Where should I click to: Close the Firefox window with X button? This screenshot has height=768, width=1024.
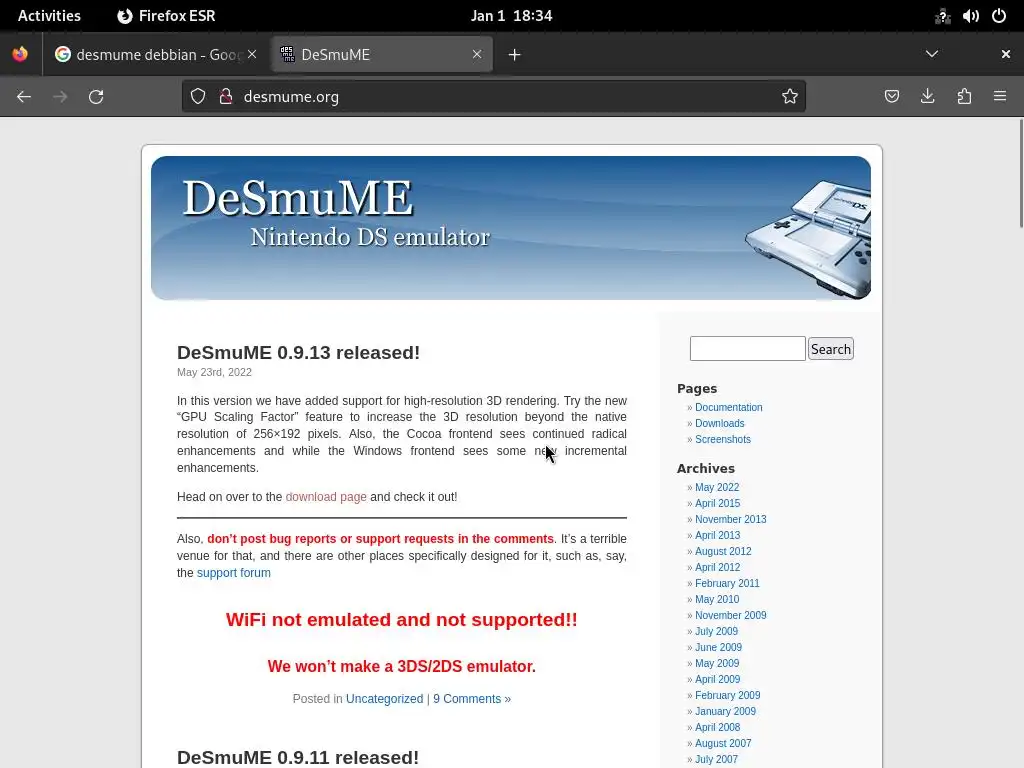point(1006,54)
